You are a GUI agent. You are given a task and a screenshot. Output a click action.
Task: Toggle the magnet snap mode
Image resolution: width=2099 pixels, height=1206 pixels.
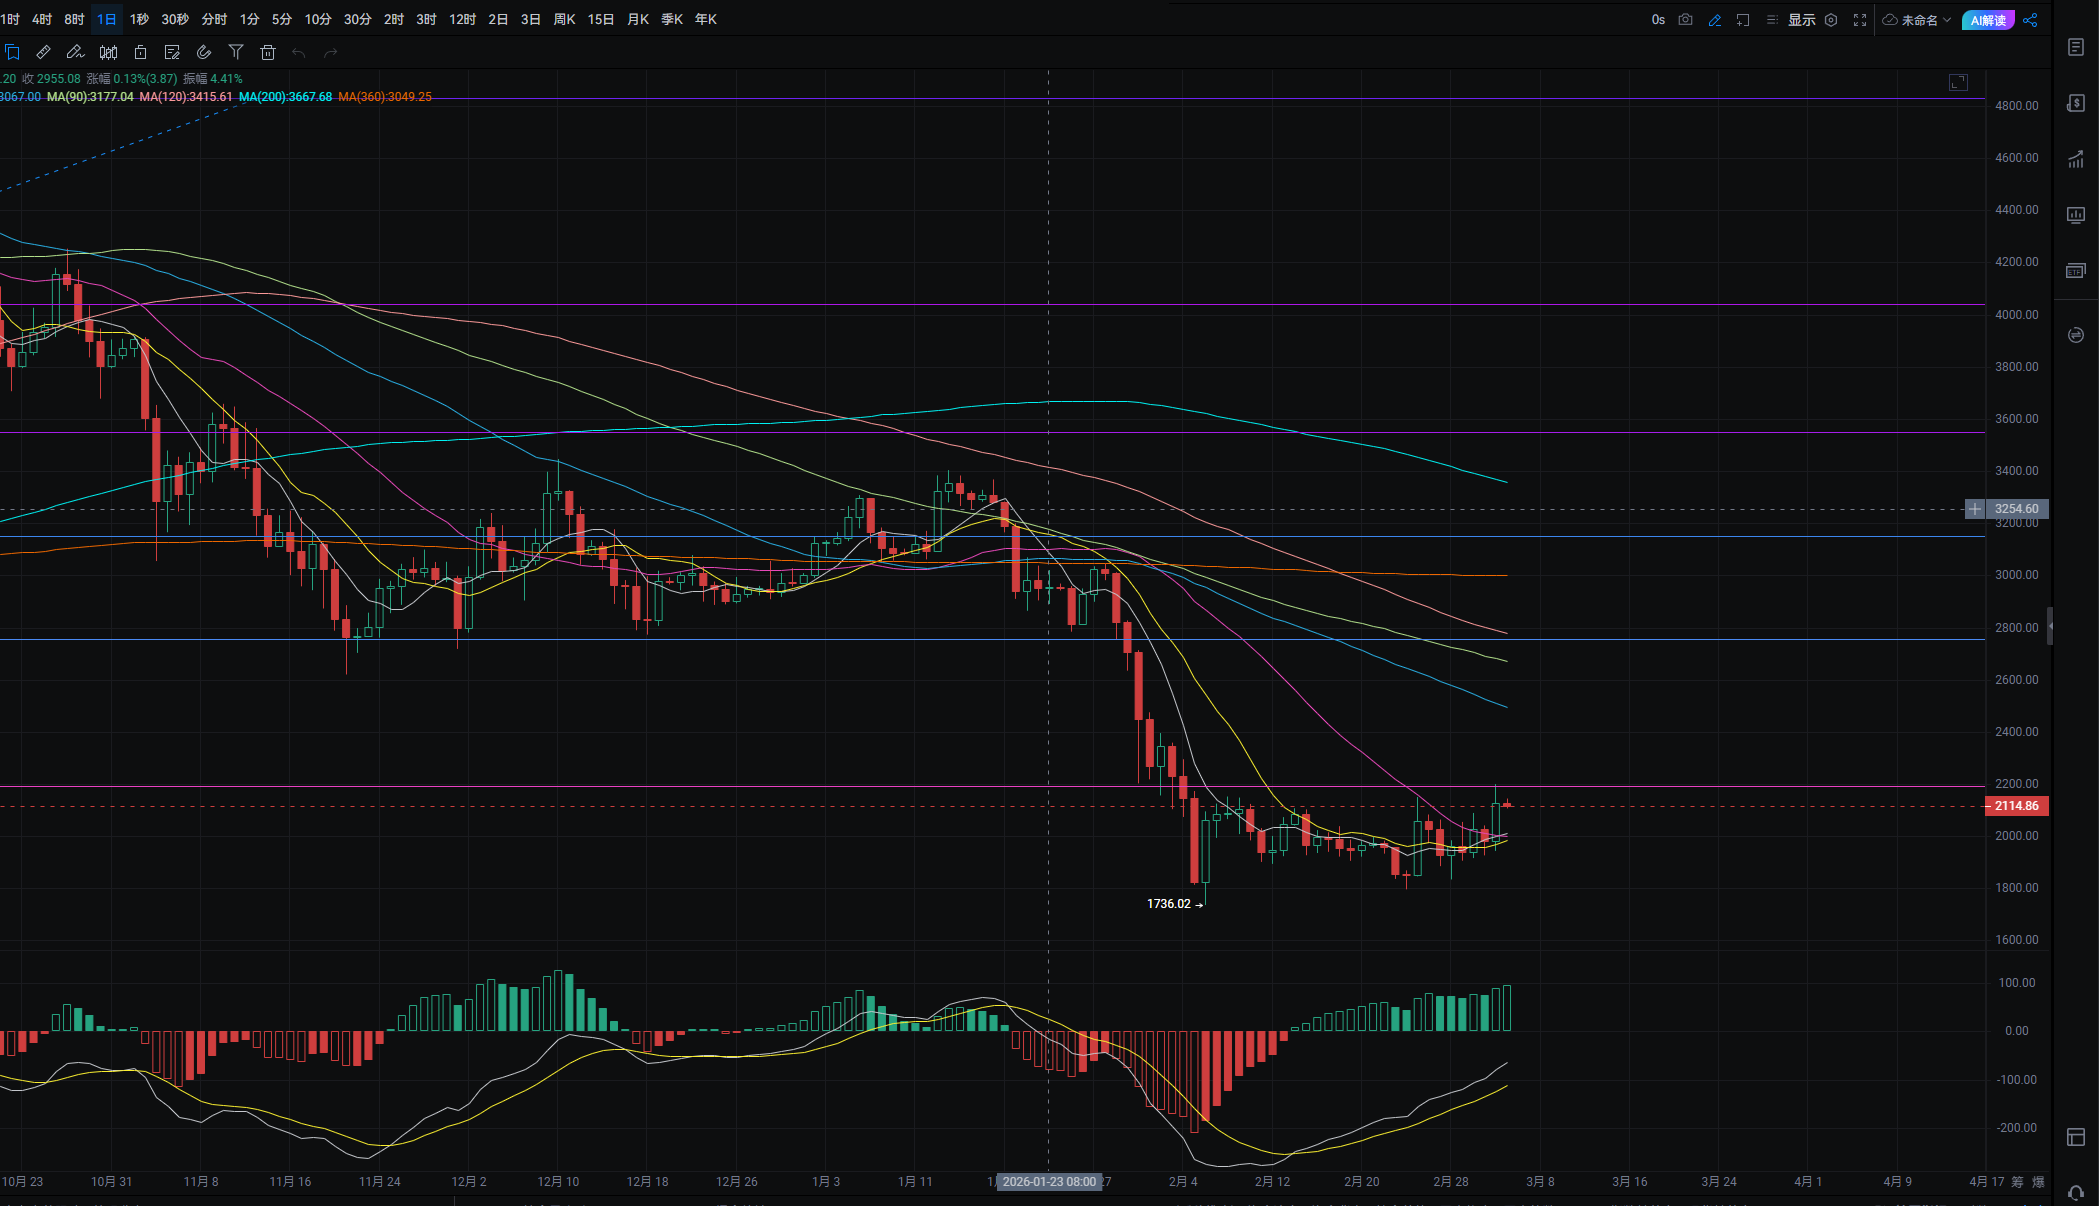point(204,52)
